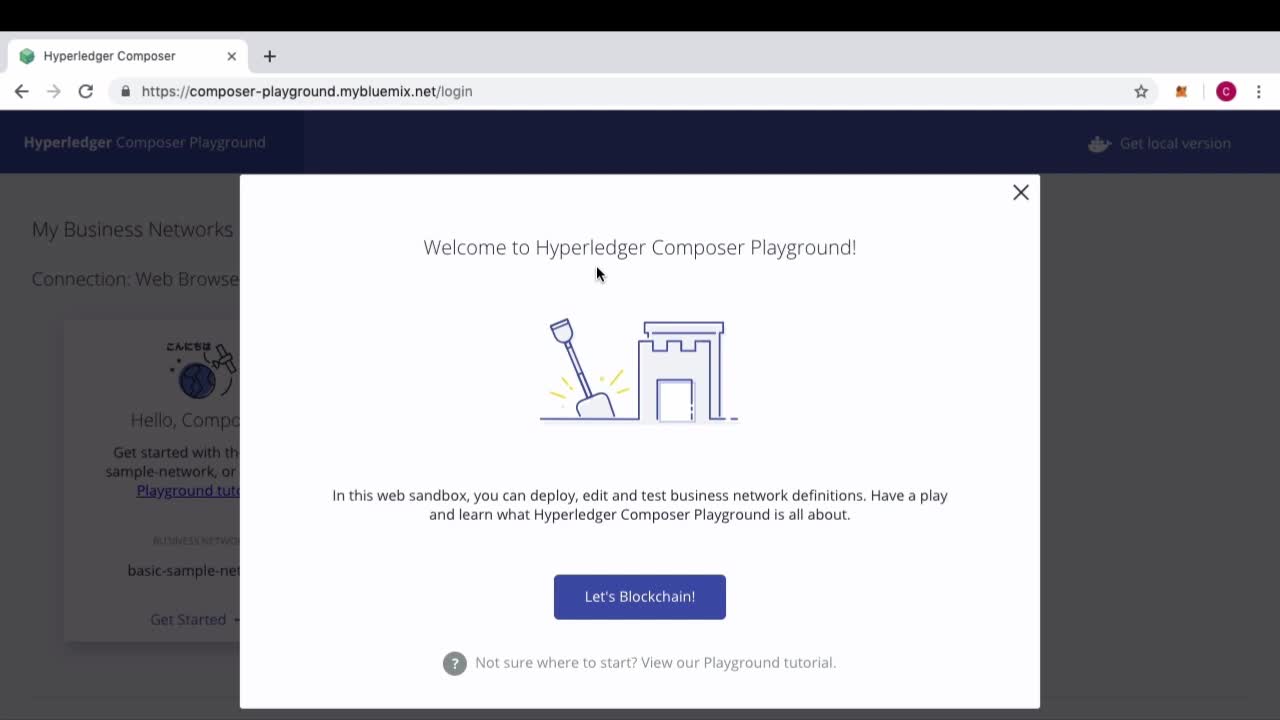The height and width of the screenshot is (720, 1280).
Task: Open the 'View our Playground tutorial' link
Action: [x=737, y=662]
